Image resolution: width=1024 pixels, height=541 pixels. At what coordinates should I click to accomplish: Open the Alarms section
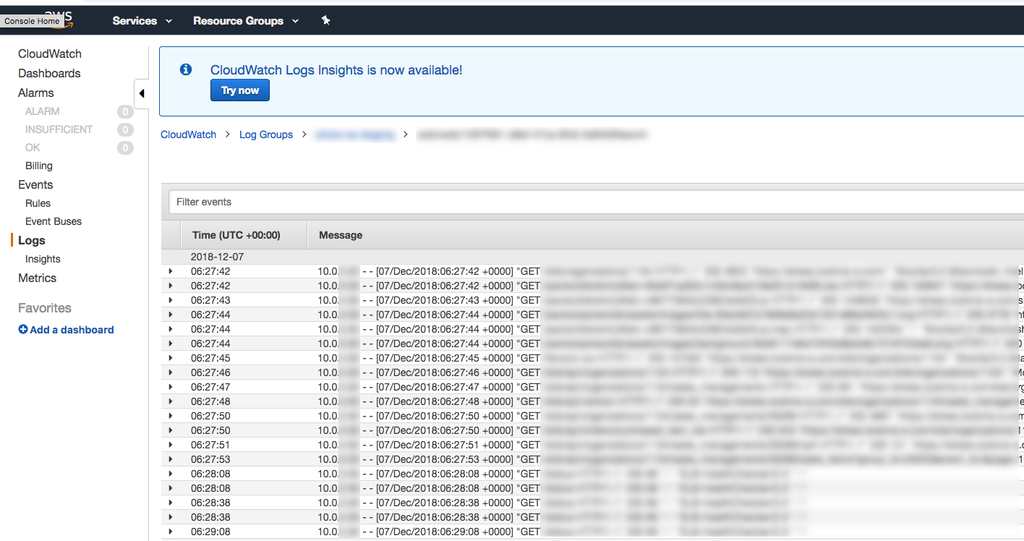(36, 93)
